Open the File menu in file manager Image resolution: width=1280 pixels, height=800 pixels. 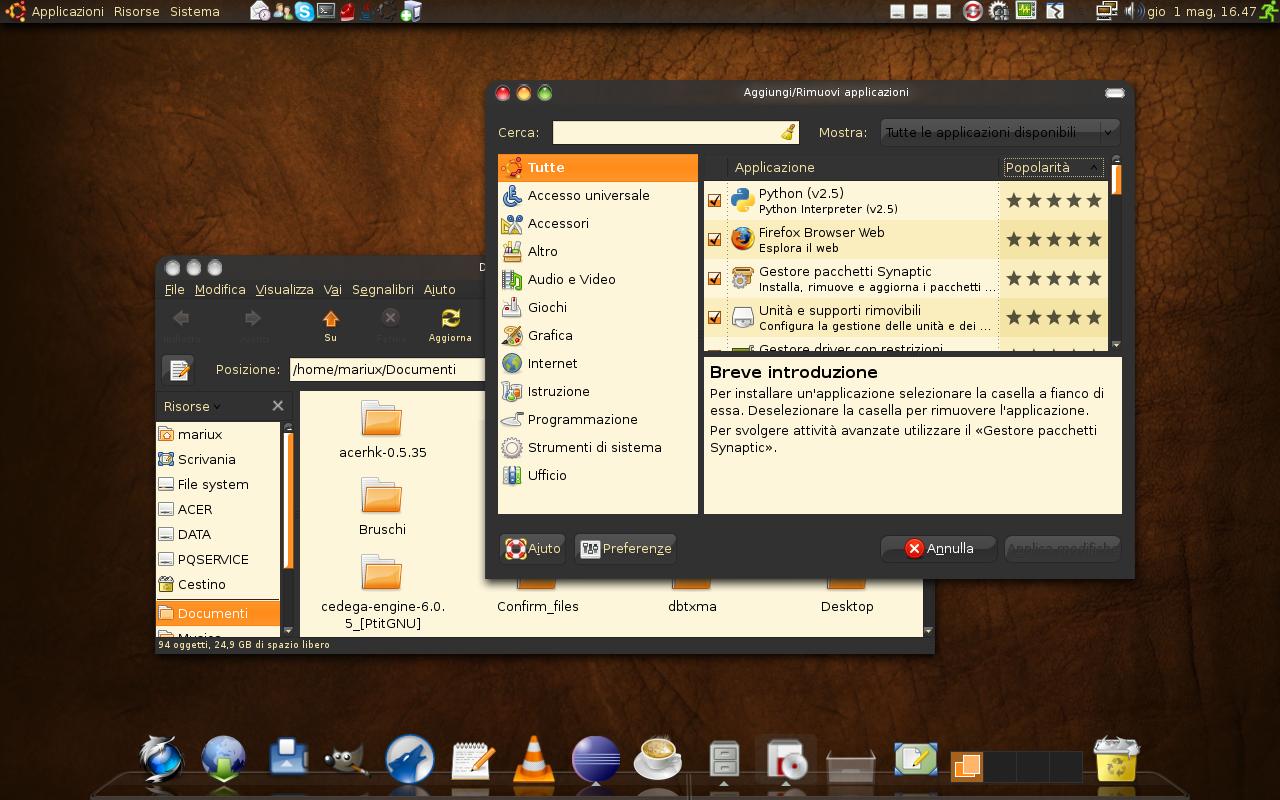[174, 289]
